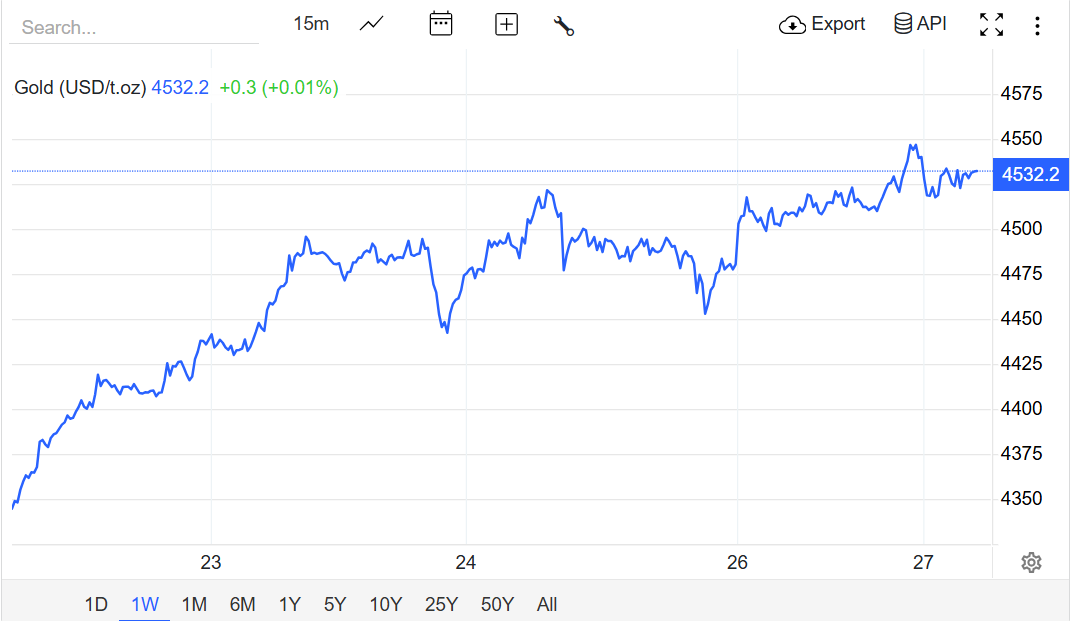Toggle fullscreen chart view

tap(991, 25)
